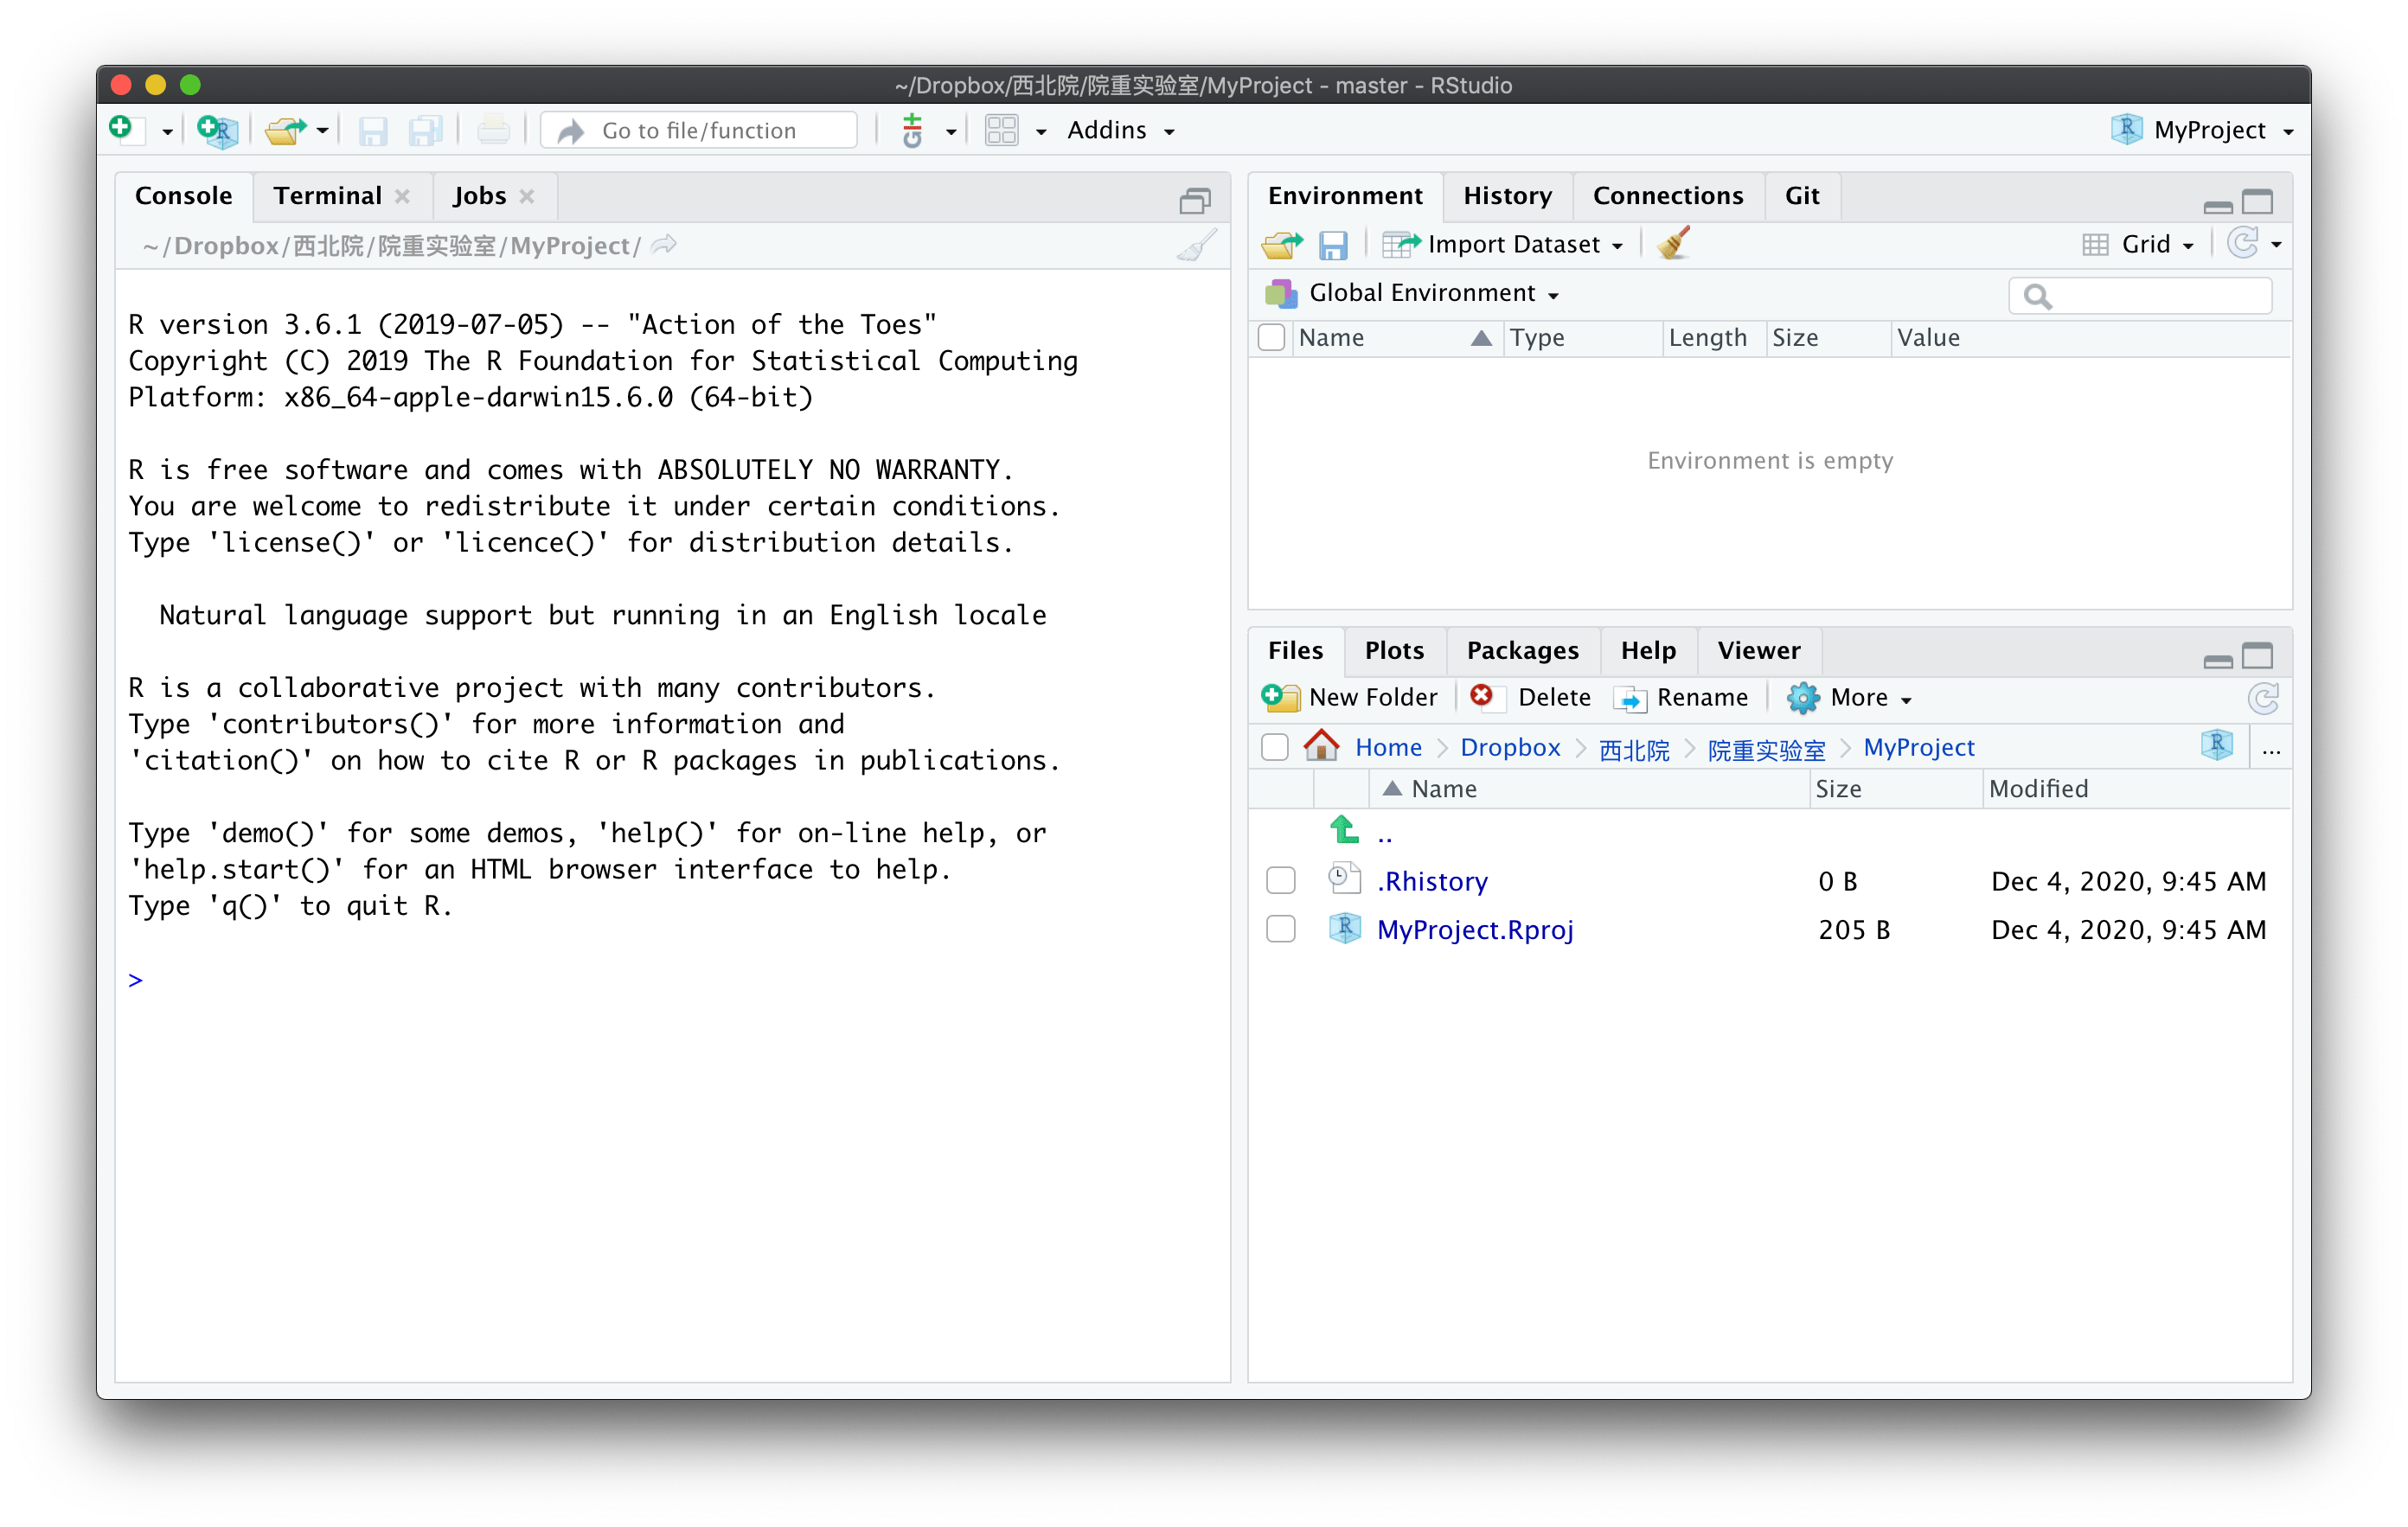Load workspace icon in Environment pane
The width and height of the screenshot is (2408, 1527).
[x=1282, y=245]
